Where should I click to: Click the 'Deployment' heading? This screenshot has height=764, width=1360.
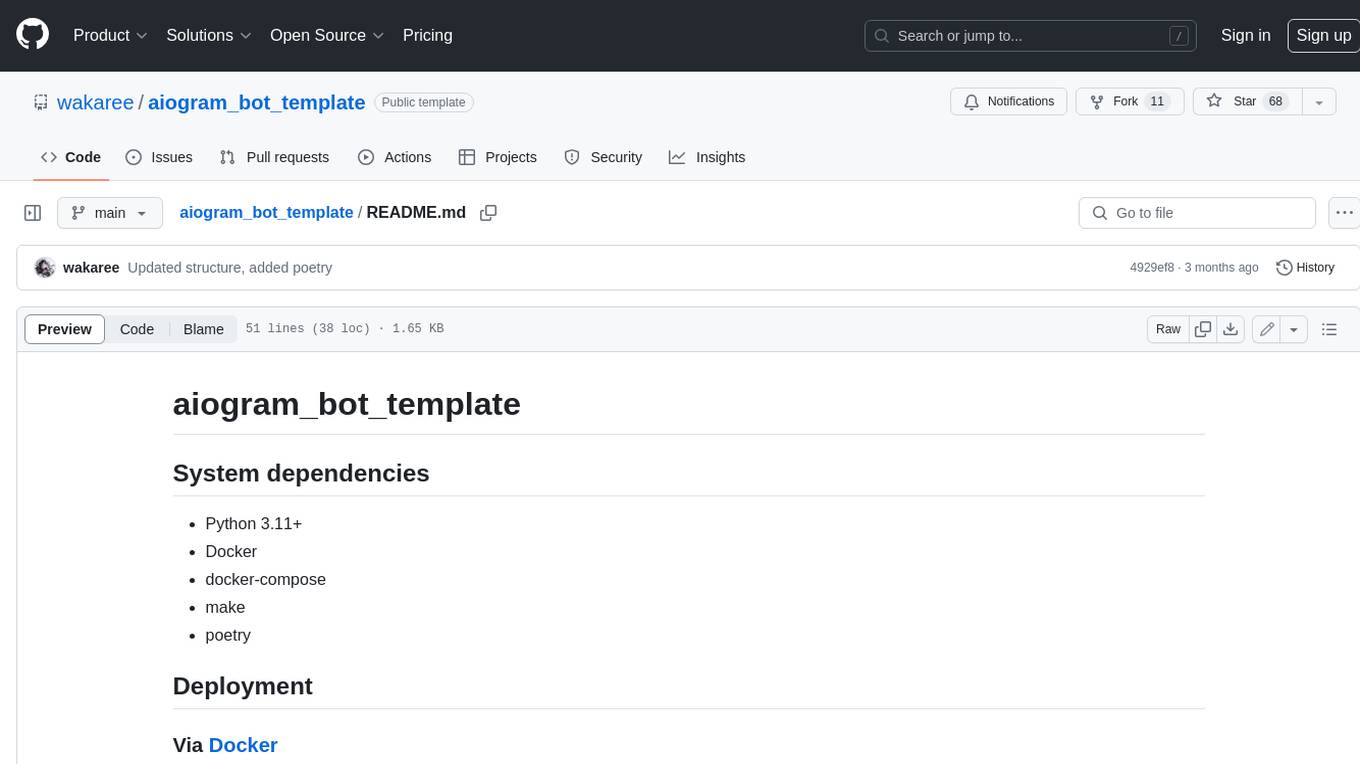click(x=243, y=686)
